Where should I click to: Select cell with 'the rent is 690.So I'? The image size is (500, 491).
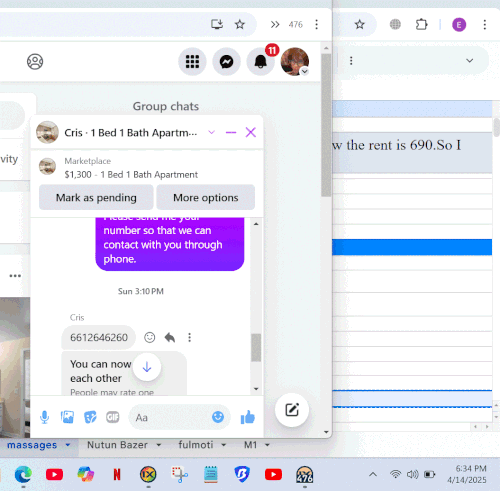(x=412, y=152)
